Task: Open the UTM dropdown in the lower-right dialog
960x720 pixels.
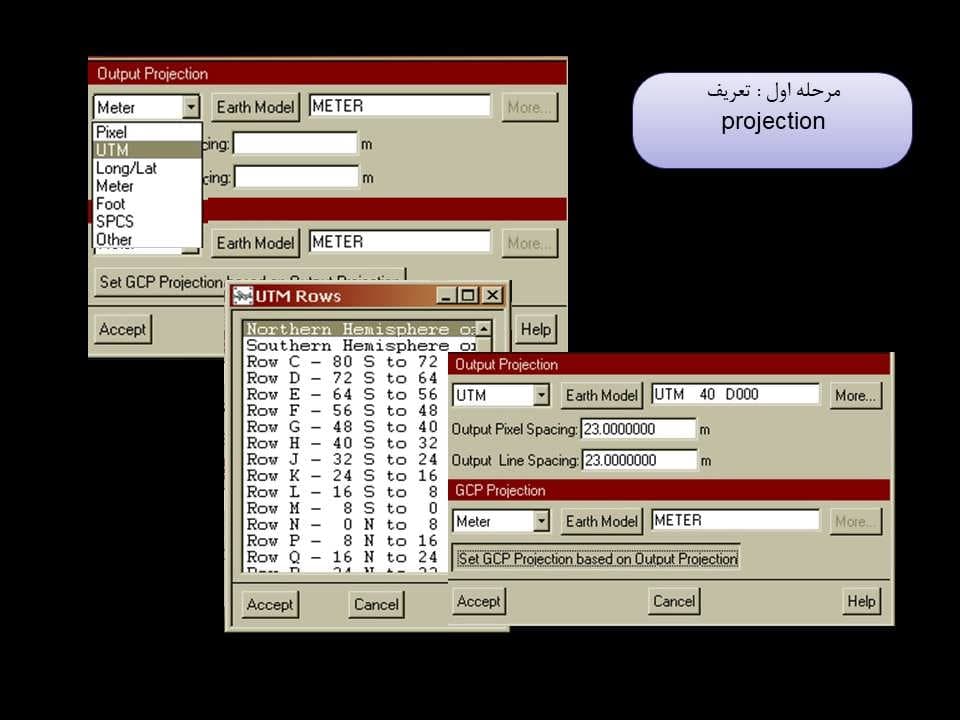Action: (x=541, y=395)
